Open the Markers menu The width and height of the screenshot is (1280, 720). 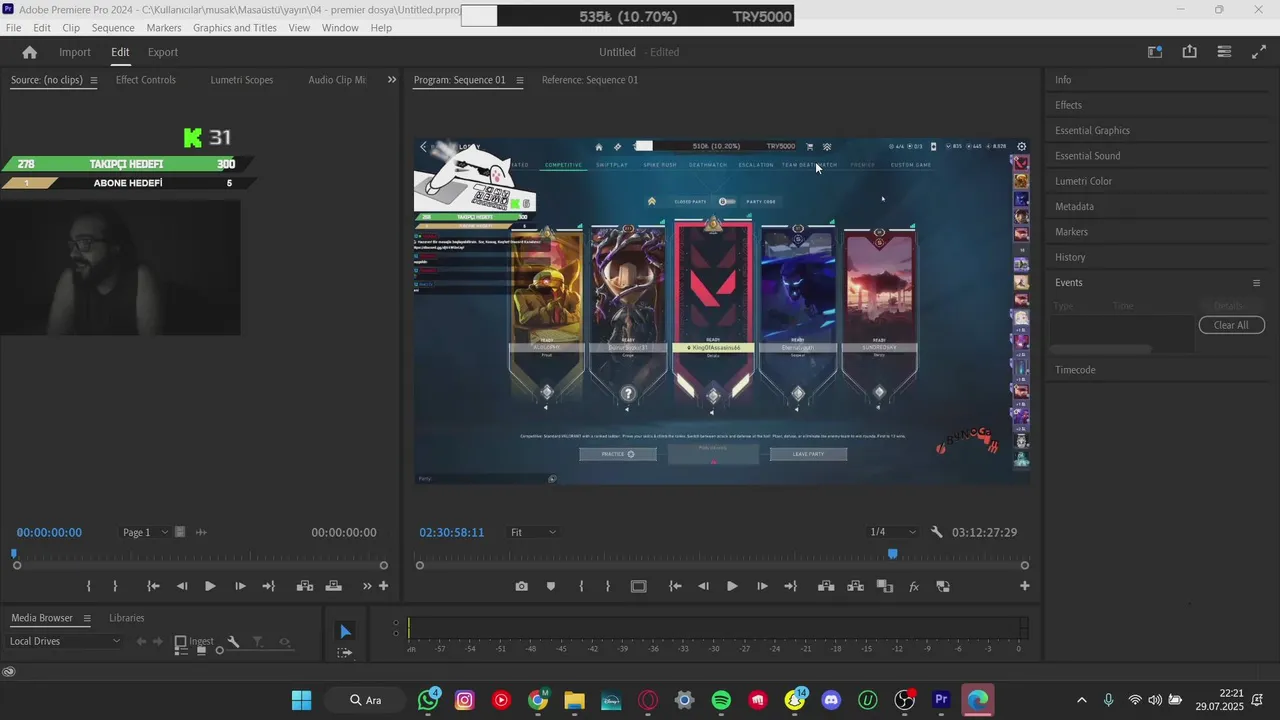click(164, 28)
